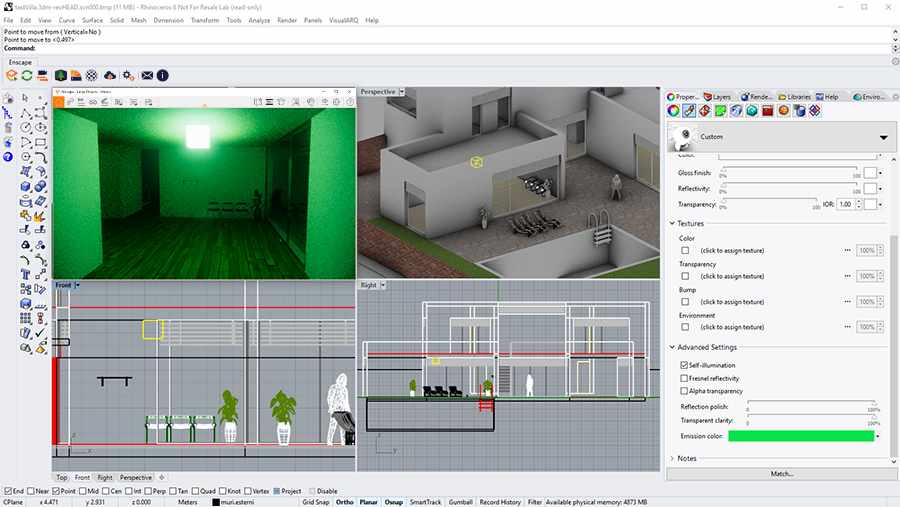
Task: Open object Material properties paintbrush icon
Action: pyautogui.click(x=689, y=111)
